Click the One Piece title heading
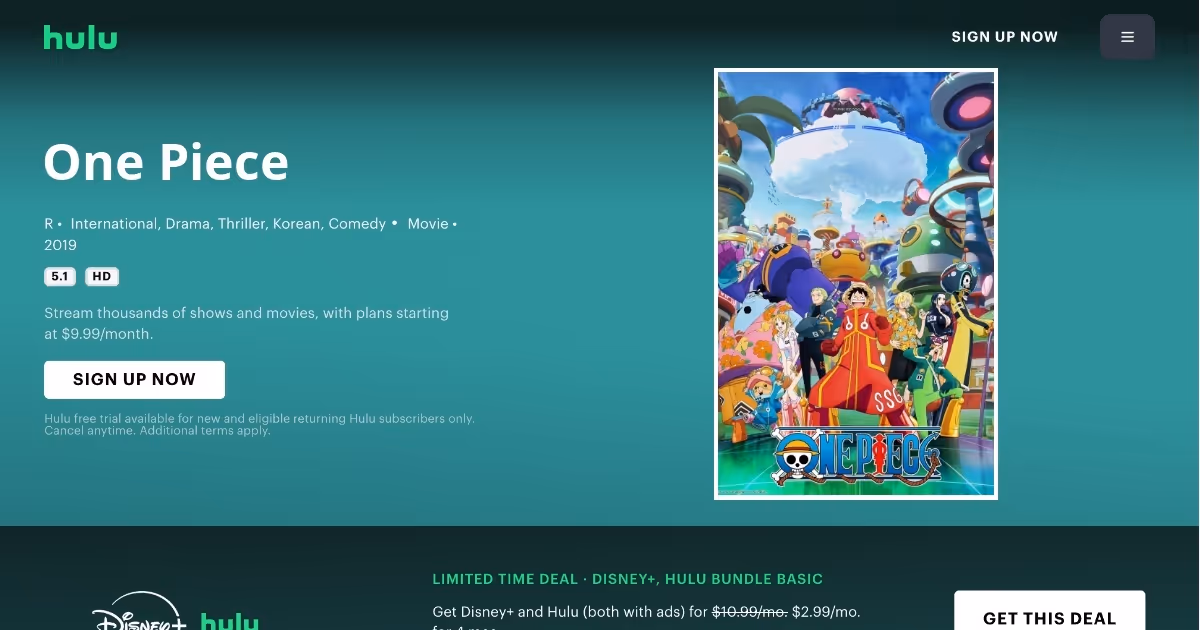 [166, 162]
